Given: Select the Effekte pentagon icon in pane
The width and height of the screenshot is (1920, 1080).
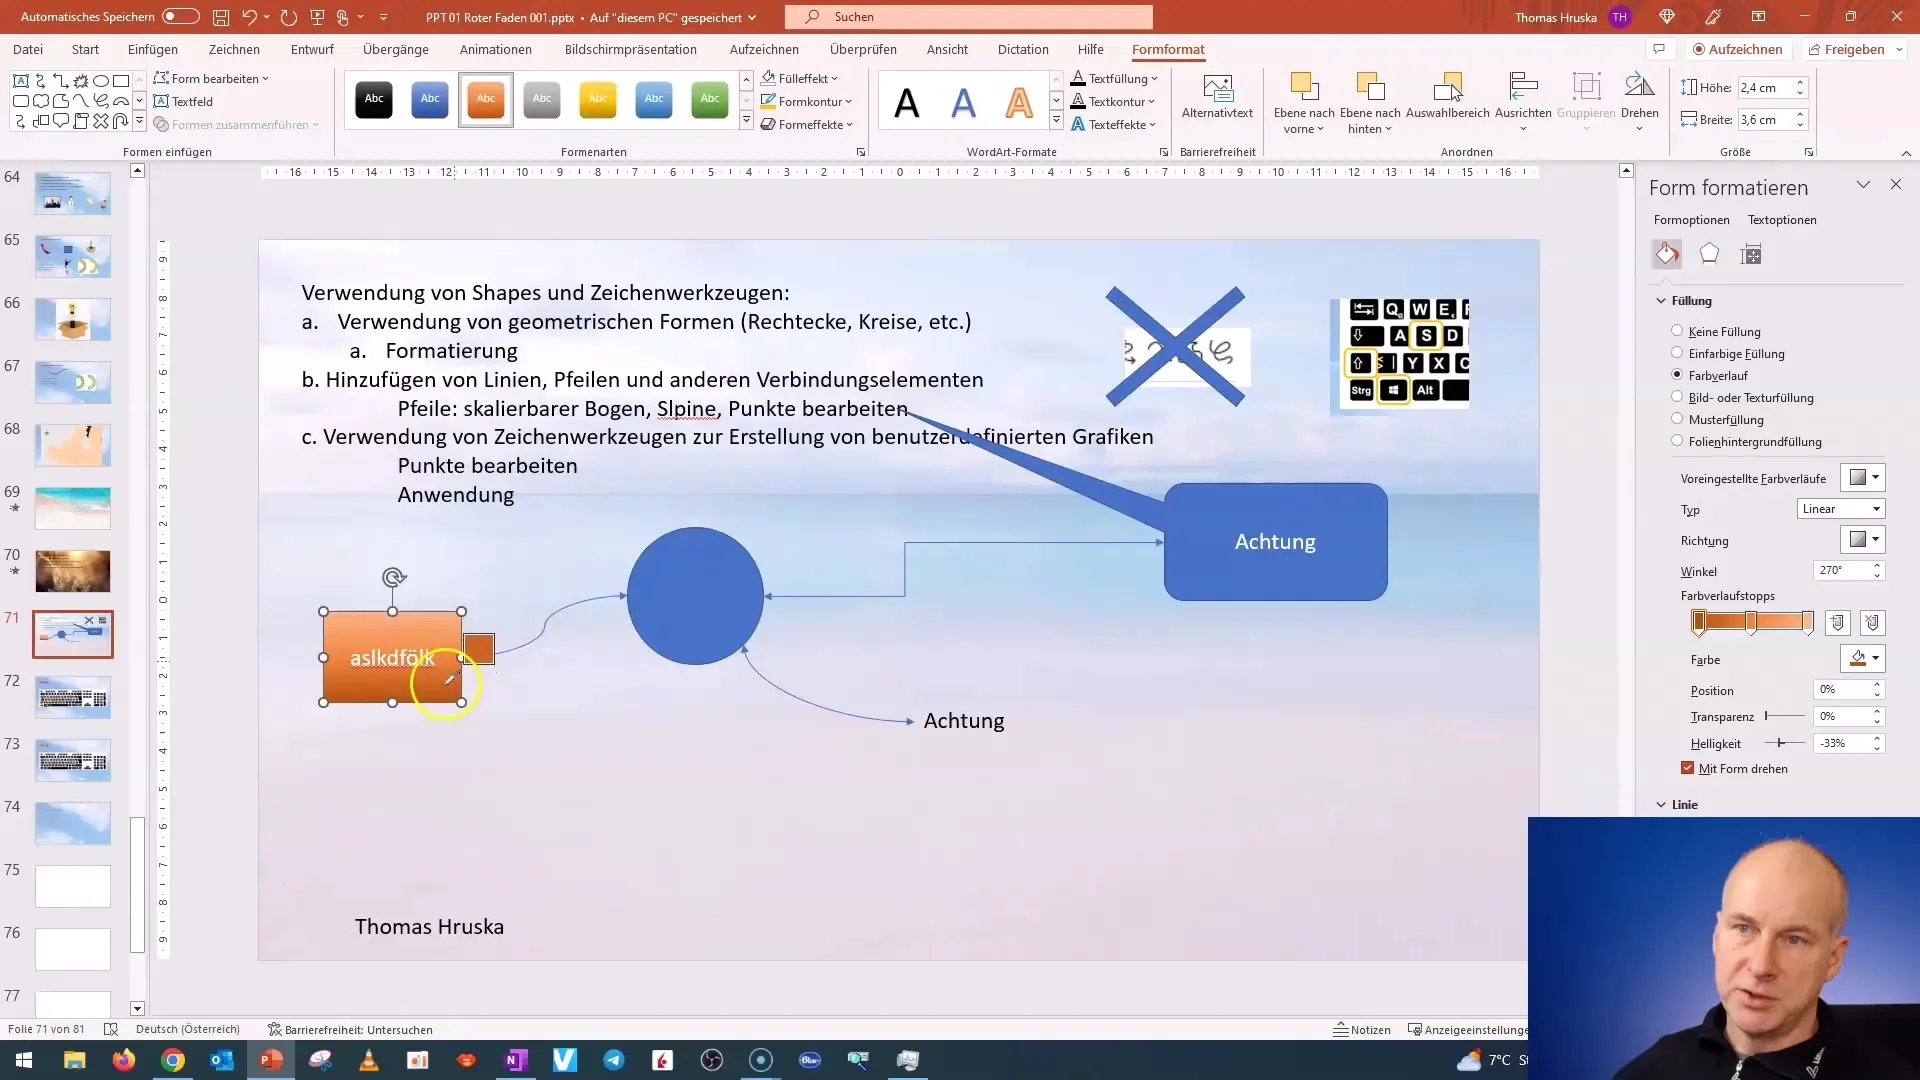Looking at the screenshot, I should point(1709,254).
